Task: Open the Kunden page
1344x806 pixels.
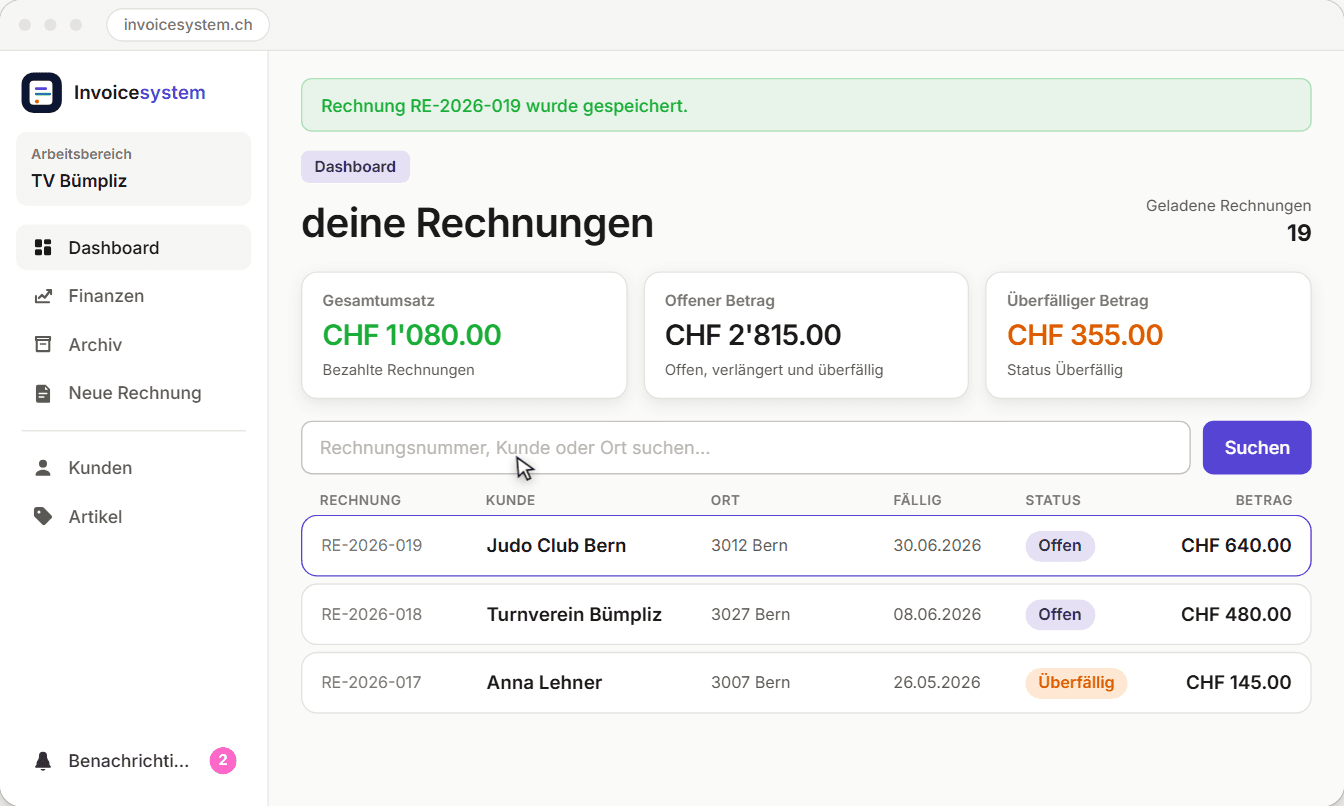Action: coord(134,468)
